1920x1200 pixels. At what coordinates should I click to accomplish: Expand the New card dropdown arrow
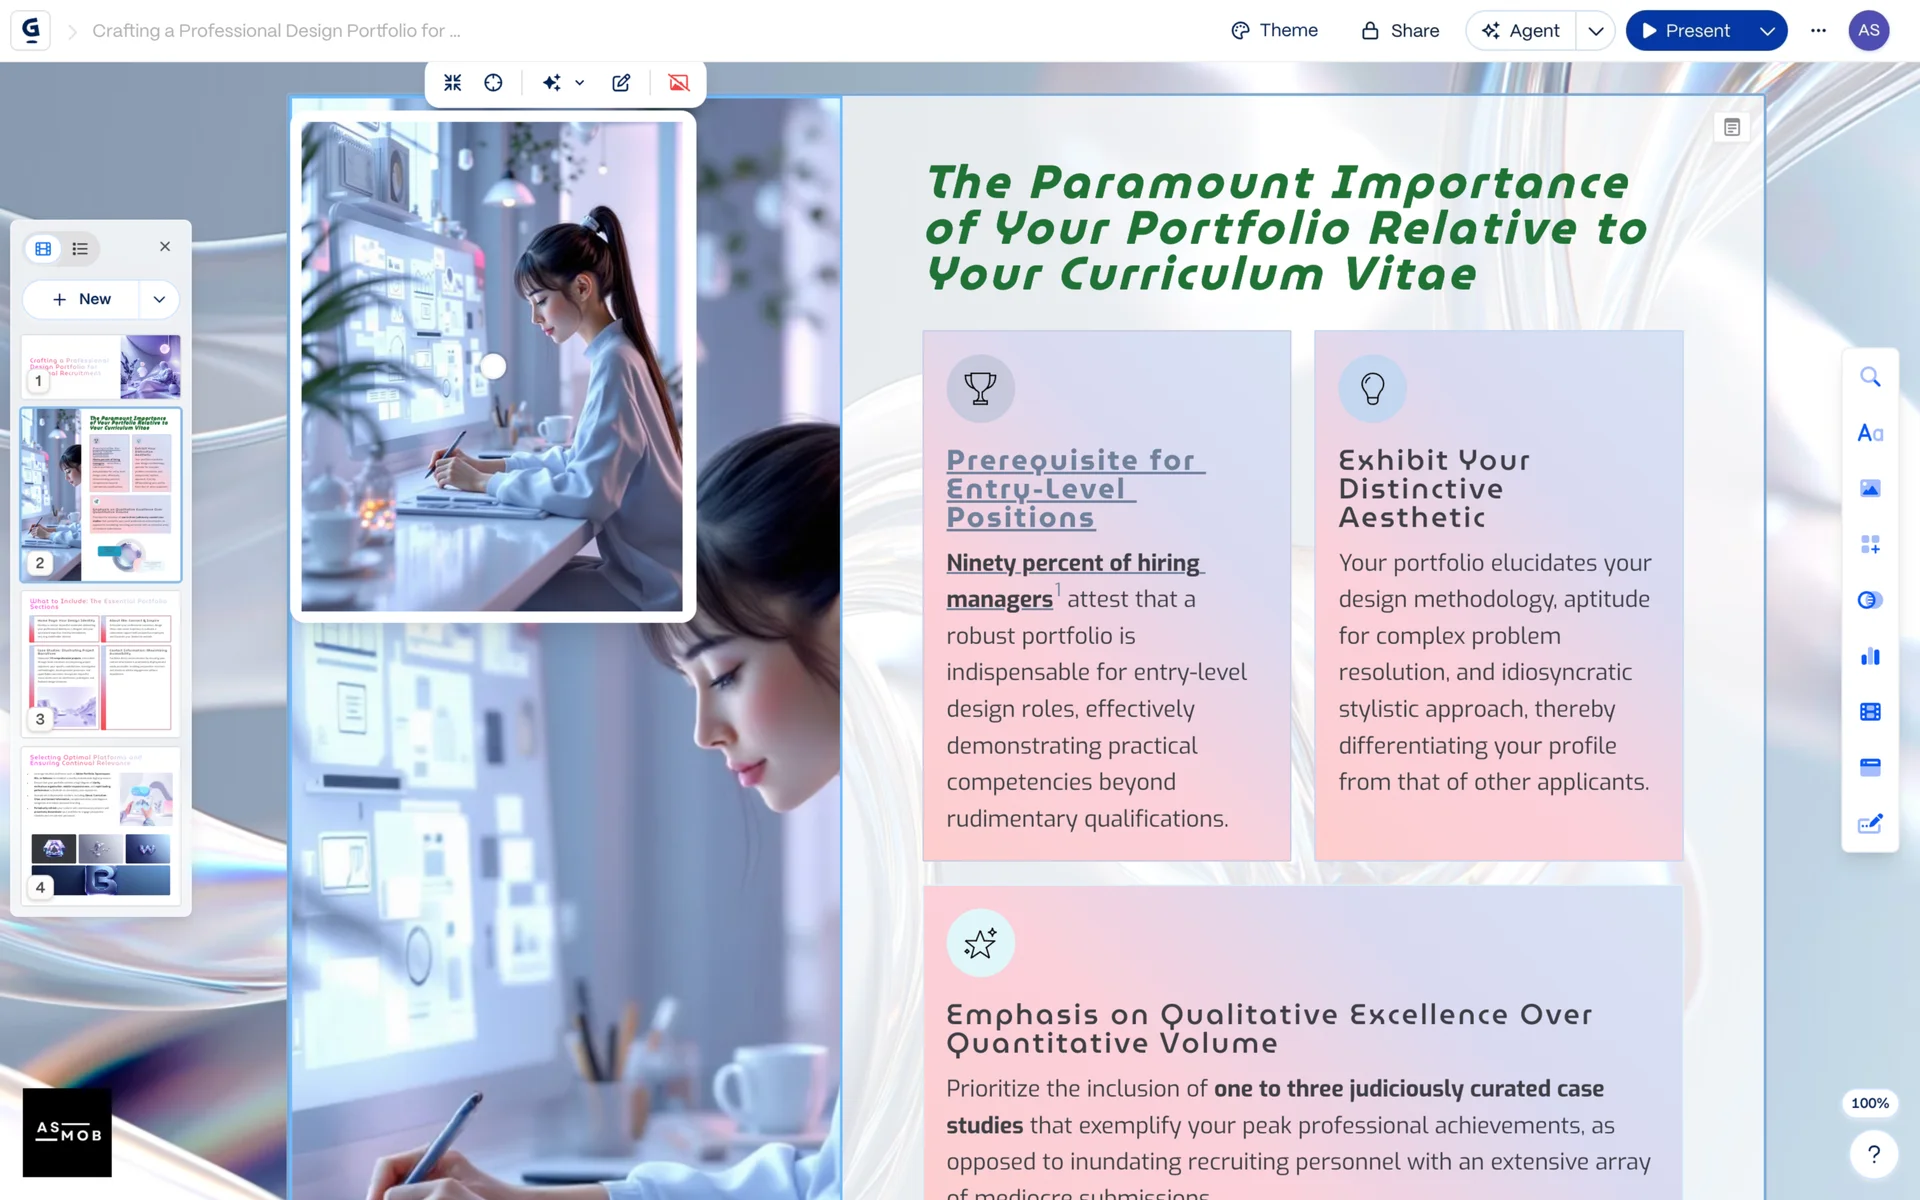[159, 299]
